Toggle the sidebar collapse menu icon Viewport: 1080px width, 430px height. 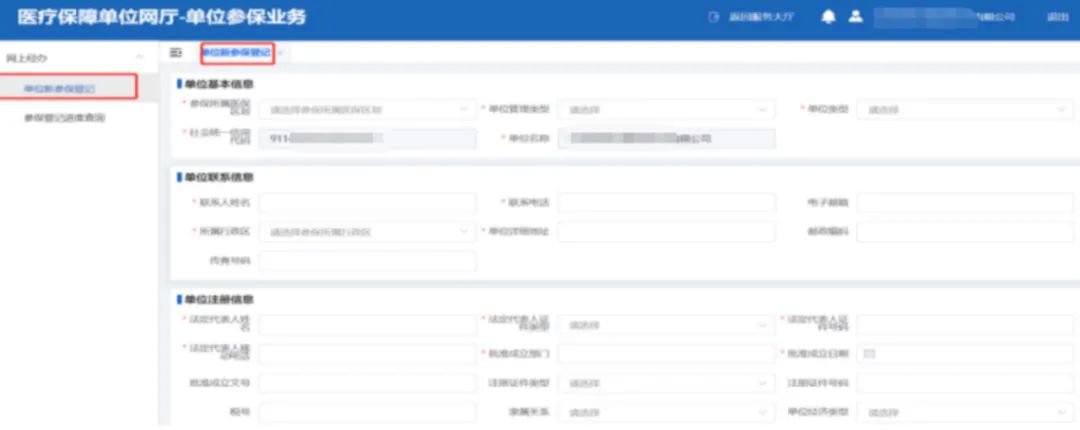pyautogui.click(x=176, y=52)
